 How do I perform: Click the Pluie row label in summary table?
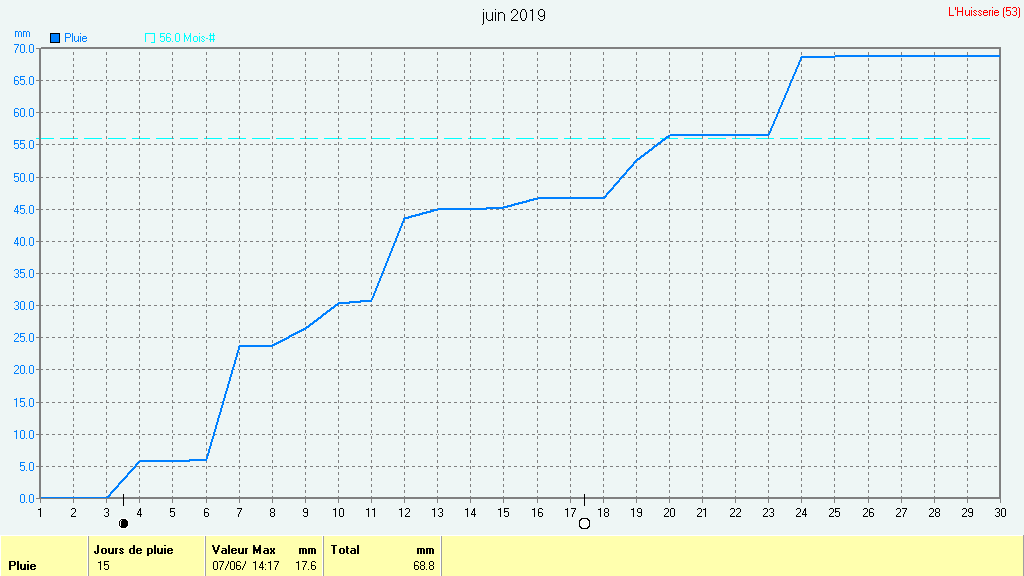coord(22,566)
